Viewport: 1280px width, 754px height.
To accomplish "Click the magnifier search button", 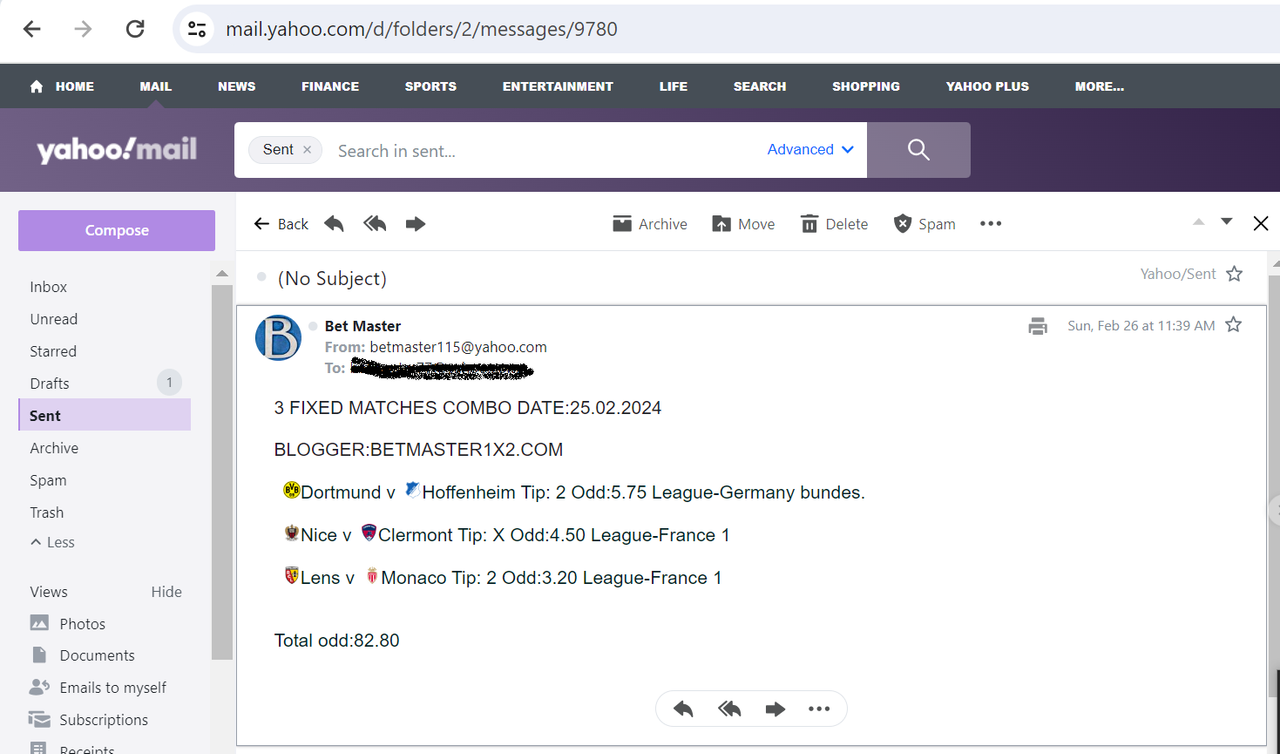I will pyautogui.click(x=919, y=150).
